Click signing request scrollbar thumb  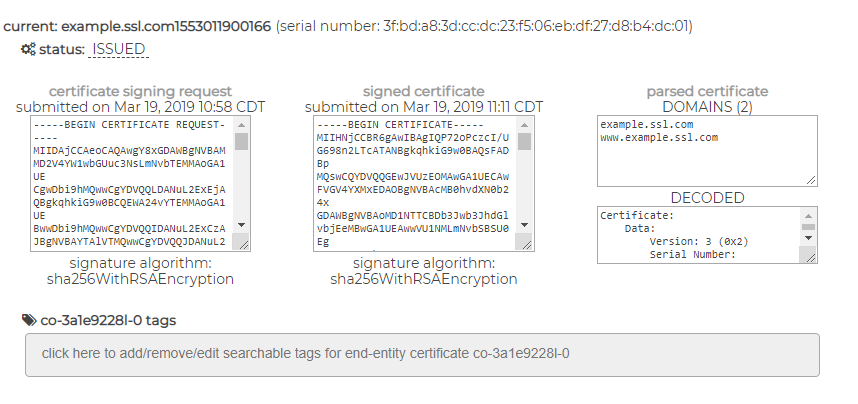242,141
